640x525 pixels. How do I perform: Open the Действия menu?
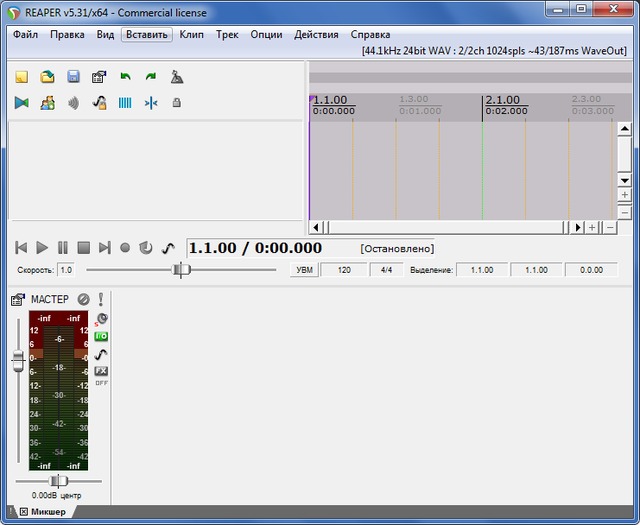316,34
